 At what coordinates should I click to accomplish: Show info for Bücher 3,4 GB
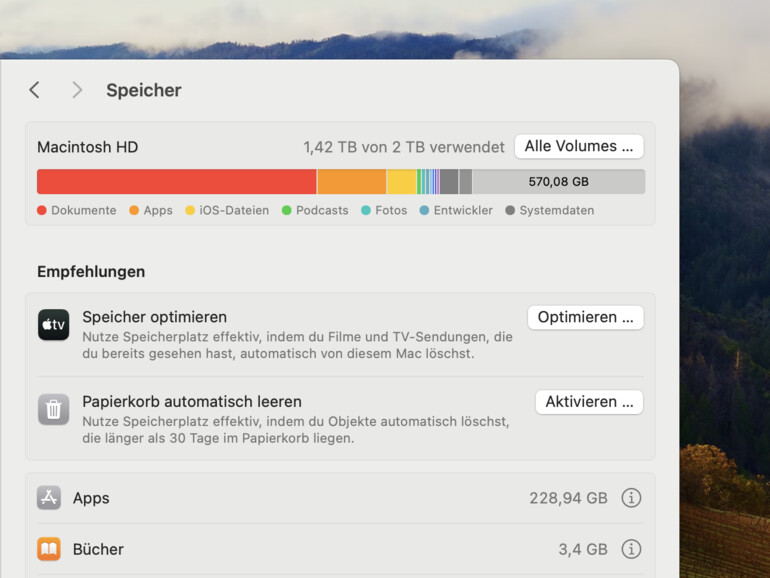631,549
